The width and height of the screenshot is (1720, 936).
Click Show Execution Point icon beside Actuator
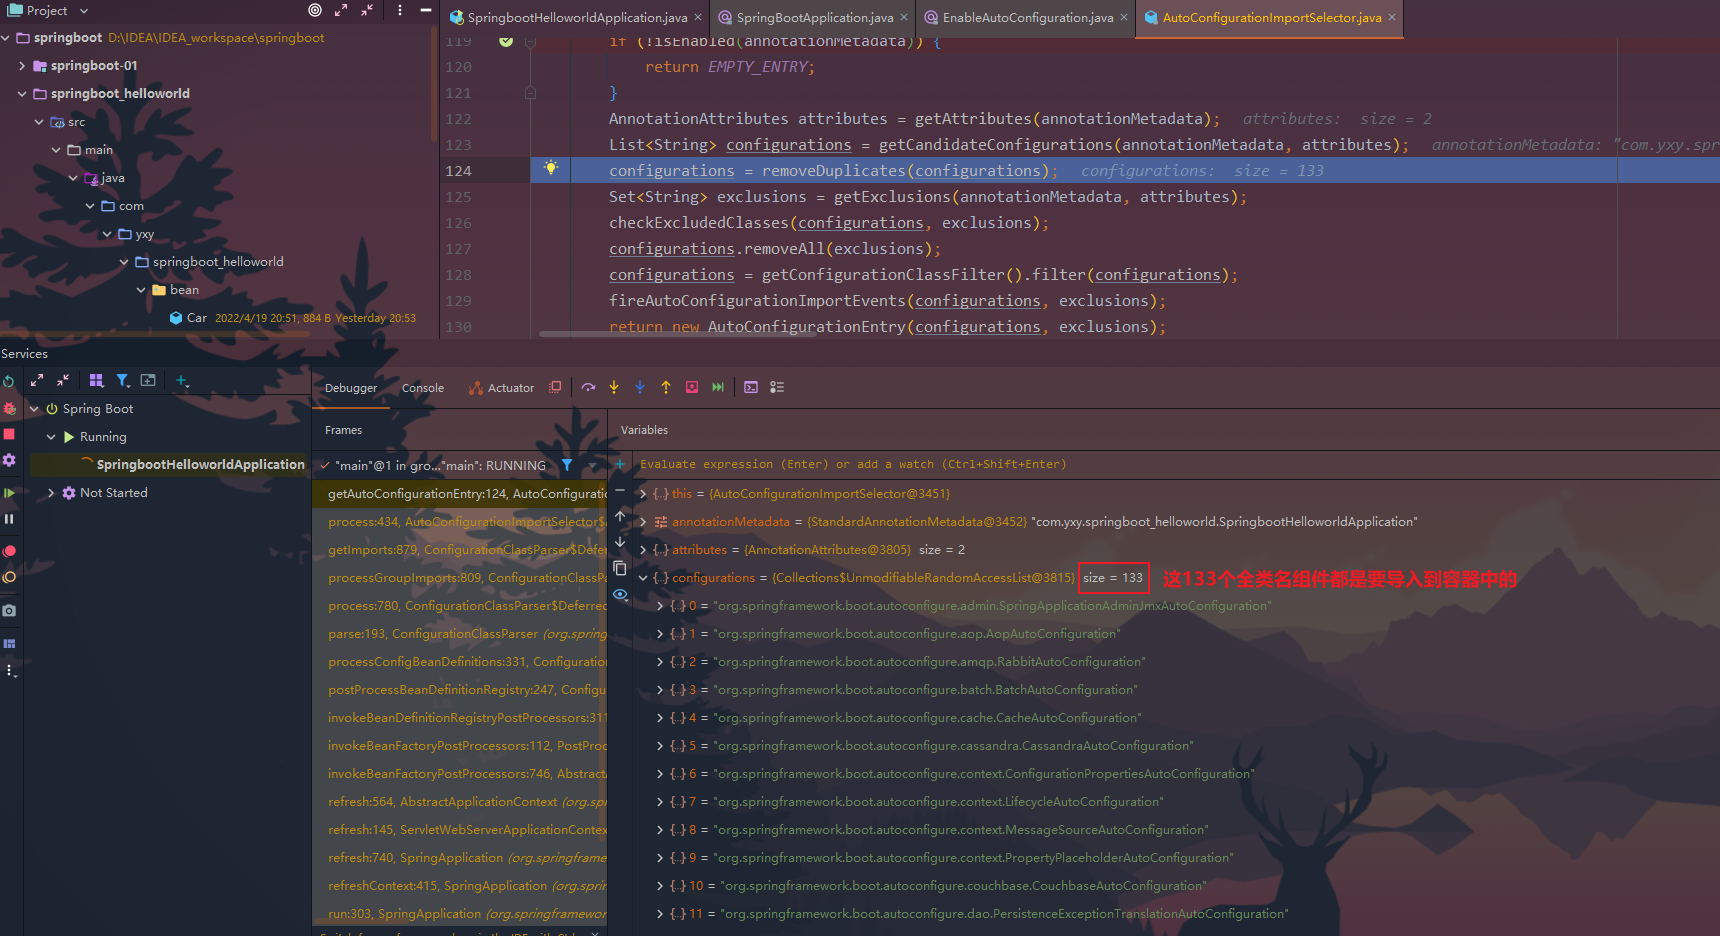(555, 387)
